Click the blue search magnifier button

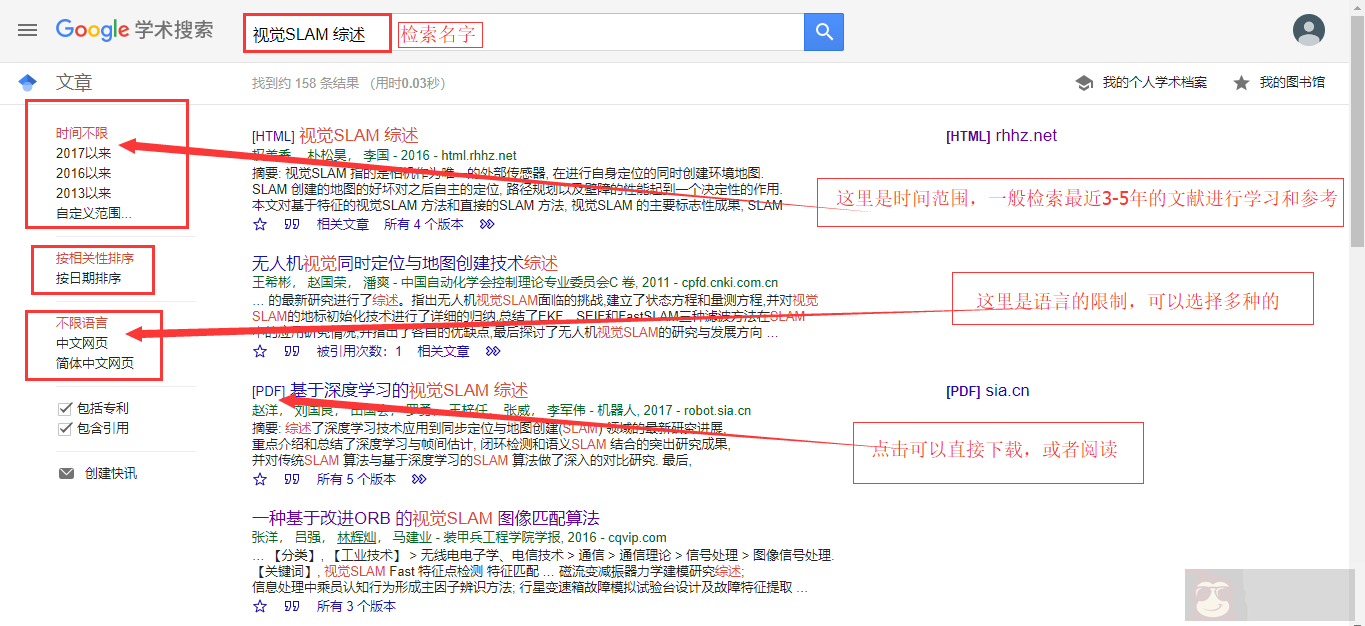(x=824, y=32)
